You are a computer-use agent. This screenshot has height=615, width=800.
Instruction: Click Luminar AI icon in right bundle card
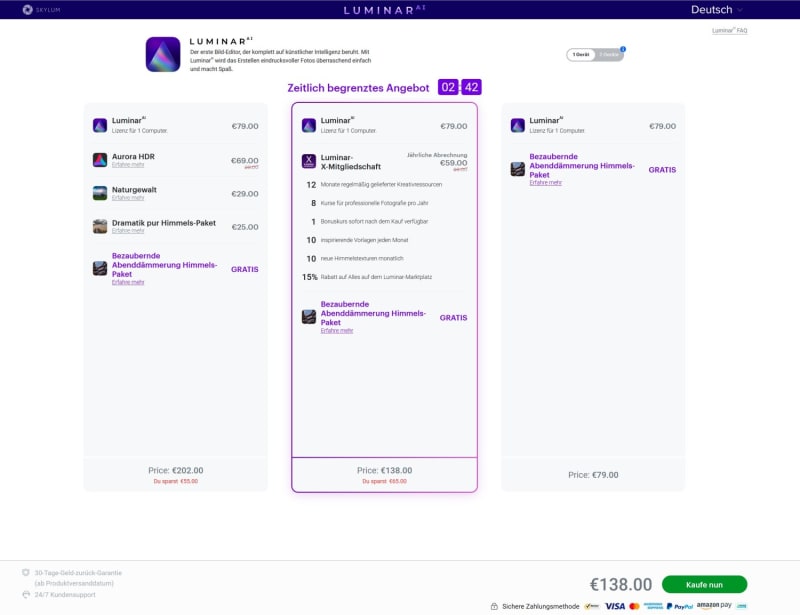click(x=517, y=125)
